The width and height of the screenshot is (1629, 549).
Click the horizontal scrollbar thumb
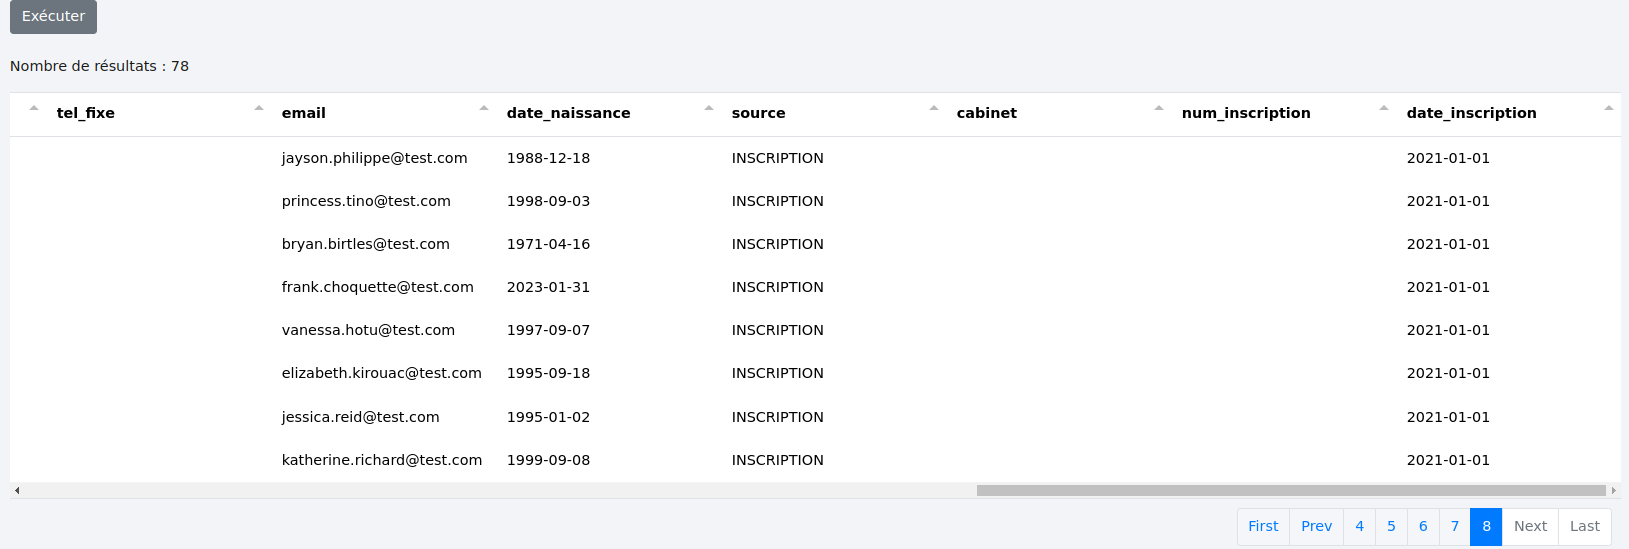pos(1290,490)
